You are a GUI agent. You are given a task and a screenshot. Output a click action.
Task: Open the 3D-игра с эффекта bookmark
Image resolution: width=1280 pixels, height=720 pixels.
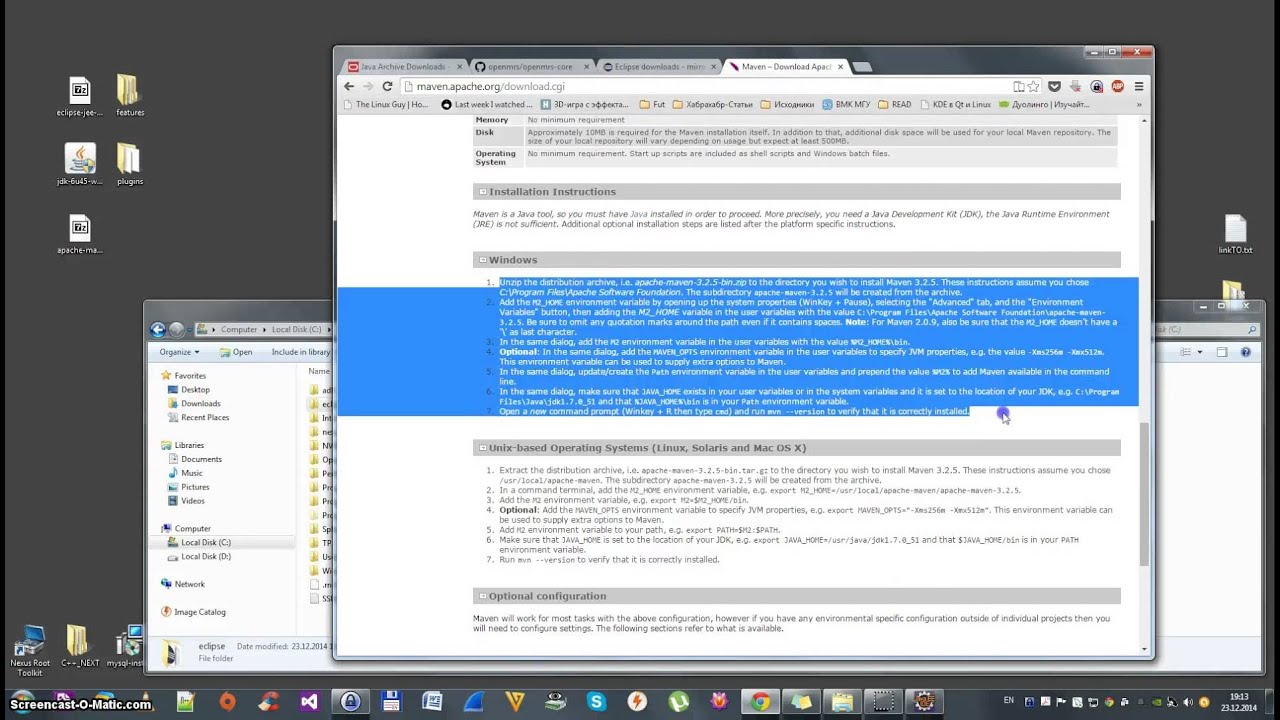[585, 104]
